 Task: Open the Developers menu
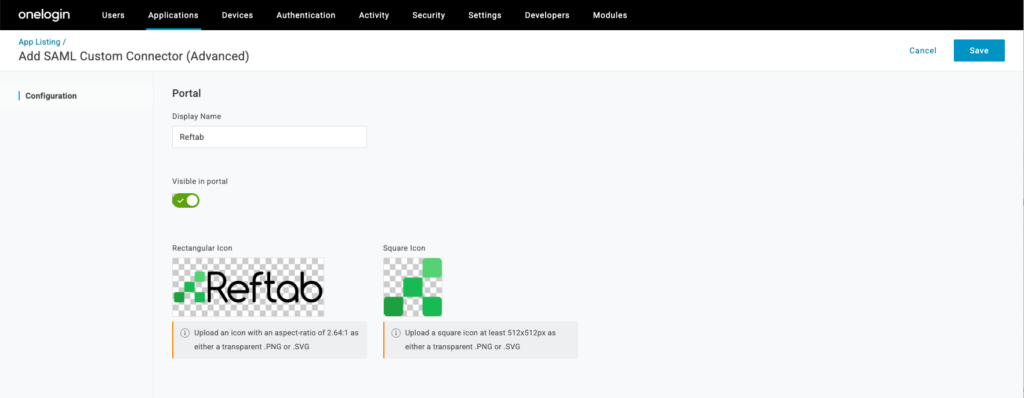[x=547, y=15]
